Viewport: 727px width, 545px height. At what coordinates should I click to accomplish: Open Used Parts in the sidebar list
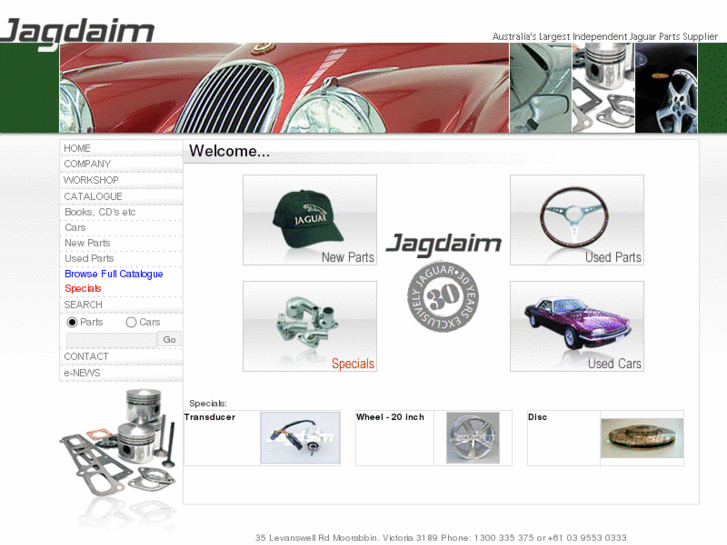(89, 258)
